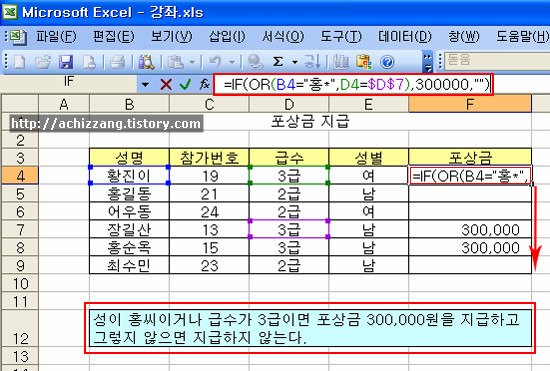Open Help with the question mark icon
Viewport: 550px width, 371px height.
click(x=387, y=62)
